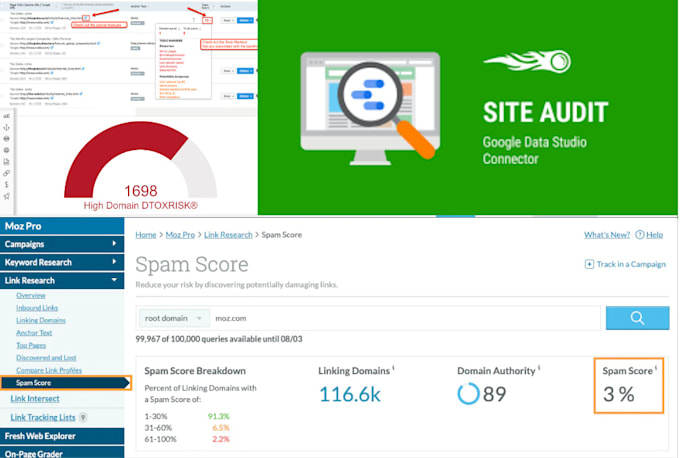This screenshot has height=458, width=680.
Task: Click the chain link icon in the DTOXRISK sidebar
Action: [7, 173]
